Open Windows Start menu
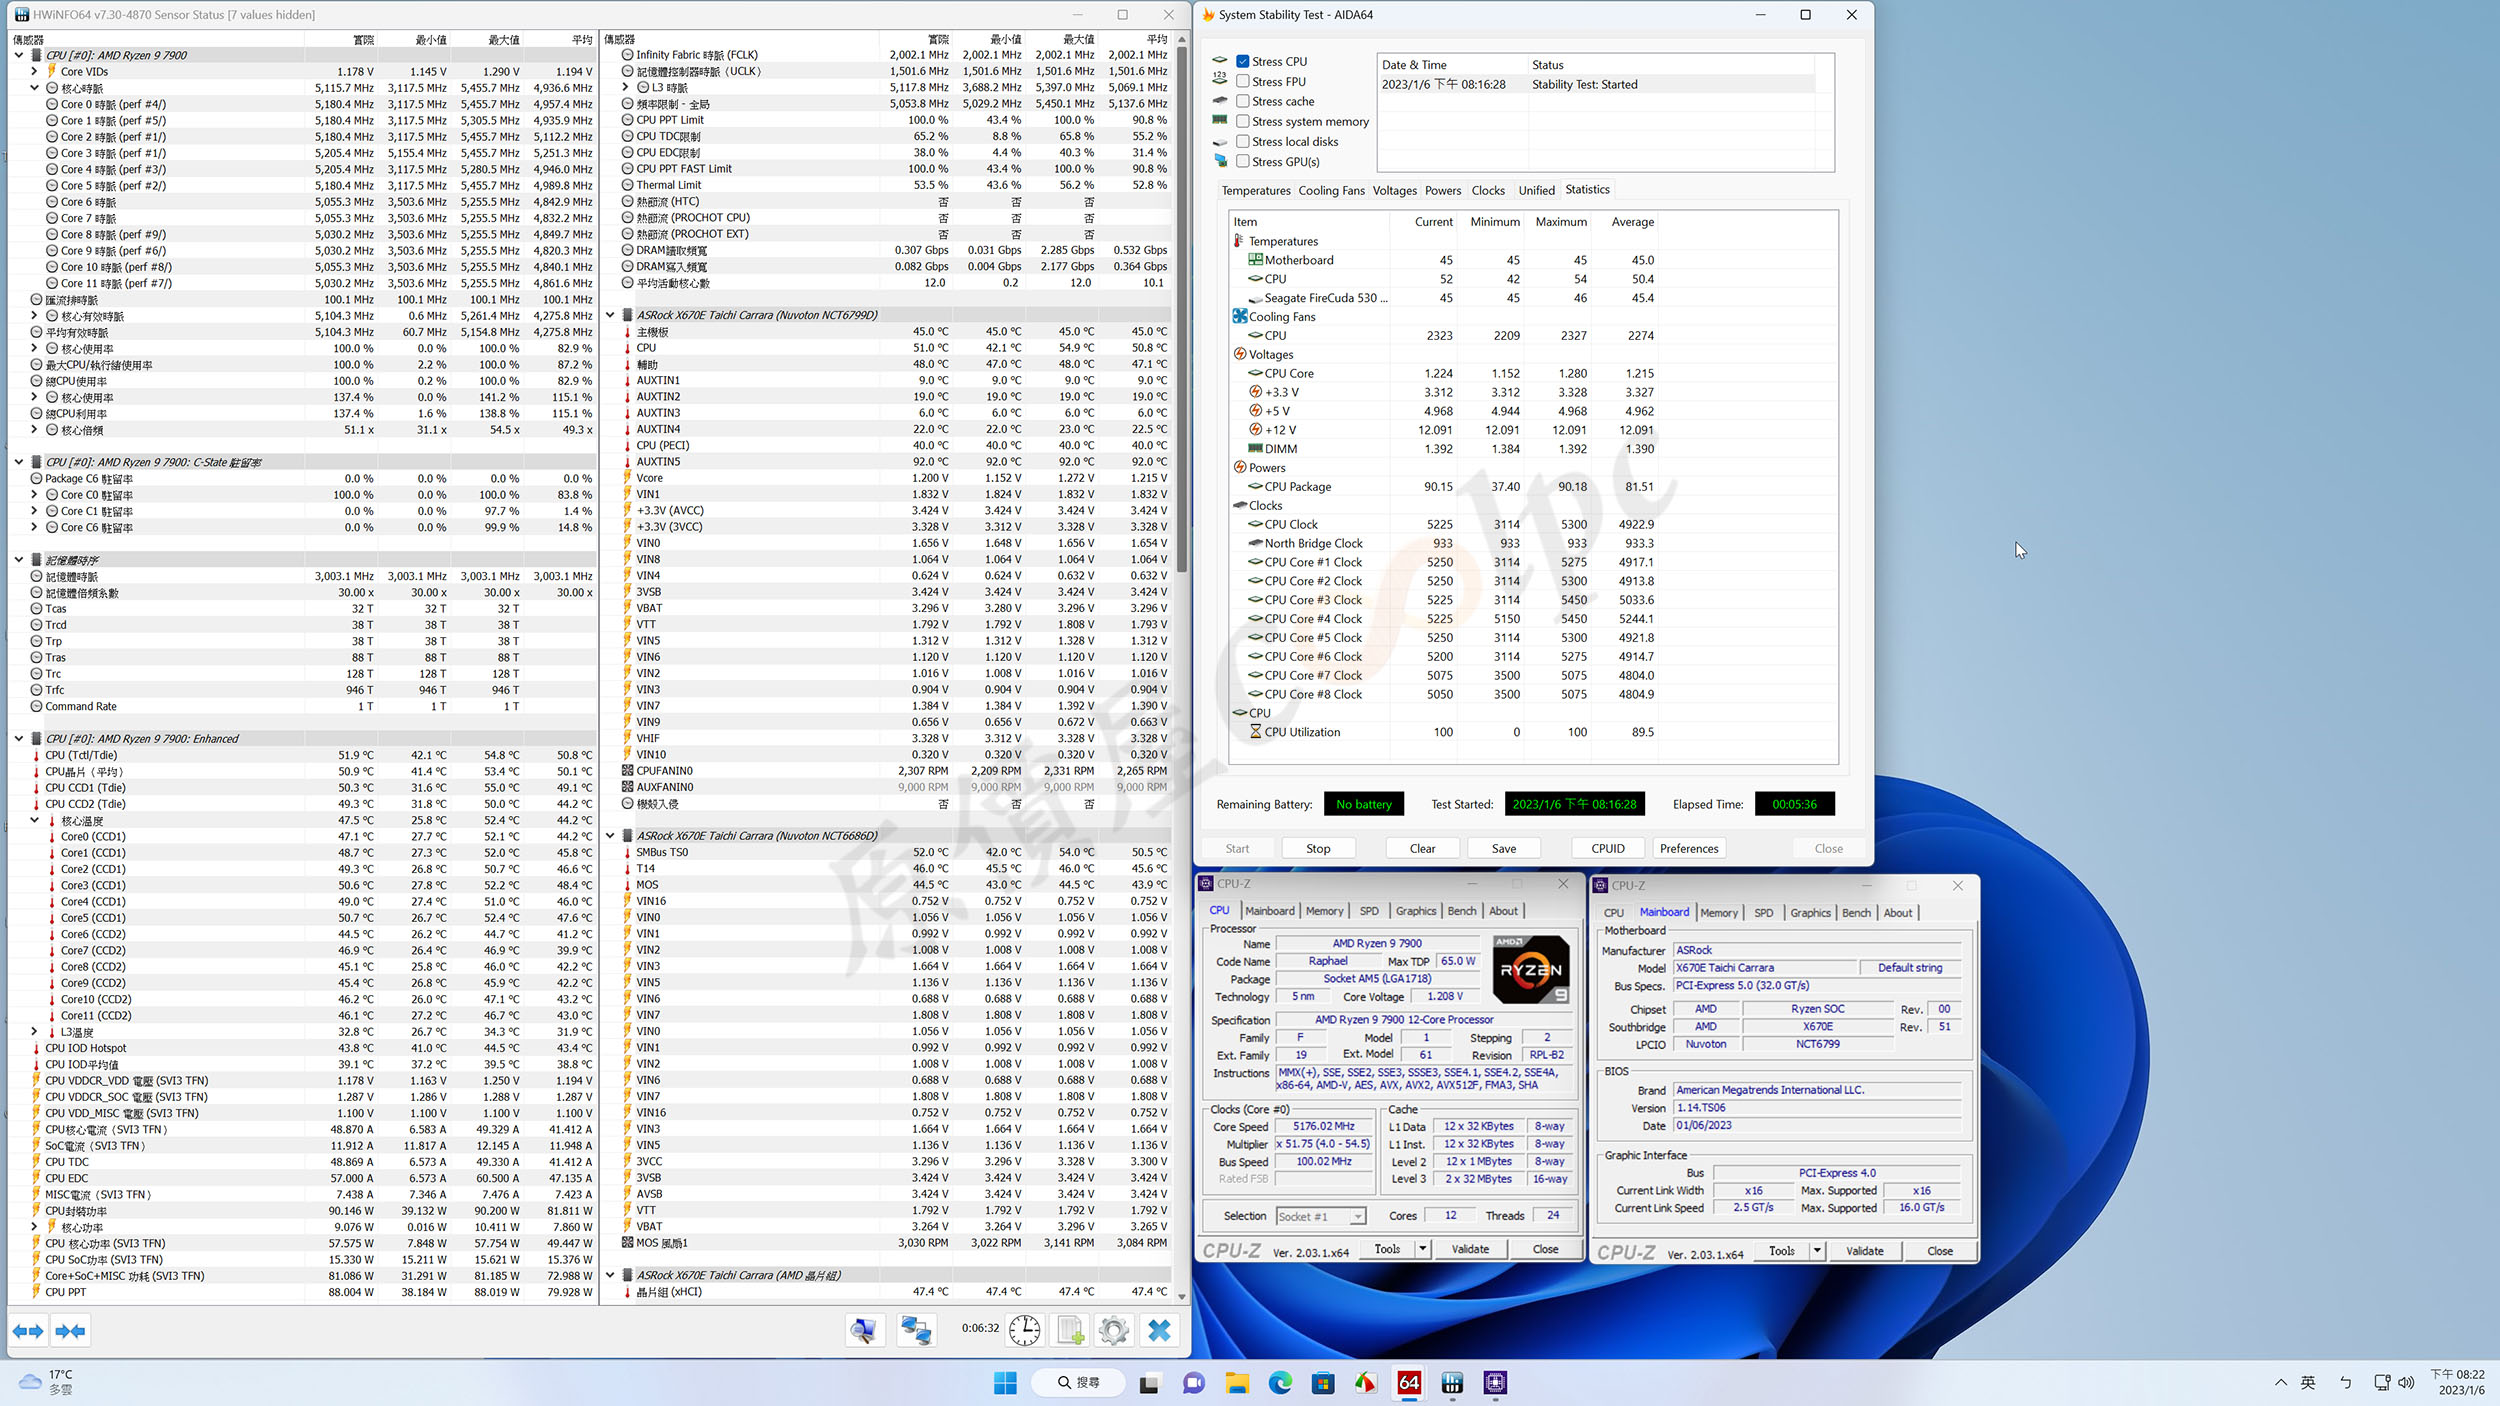 (x=1005, y=1383)
